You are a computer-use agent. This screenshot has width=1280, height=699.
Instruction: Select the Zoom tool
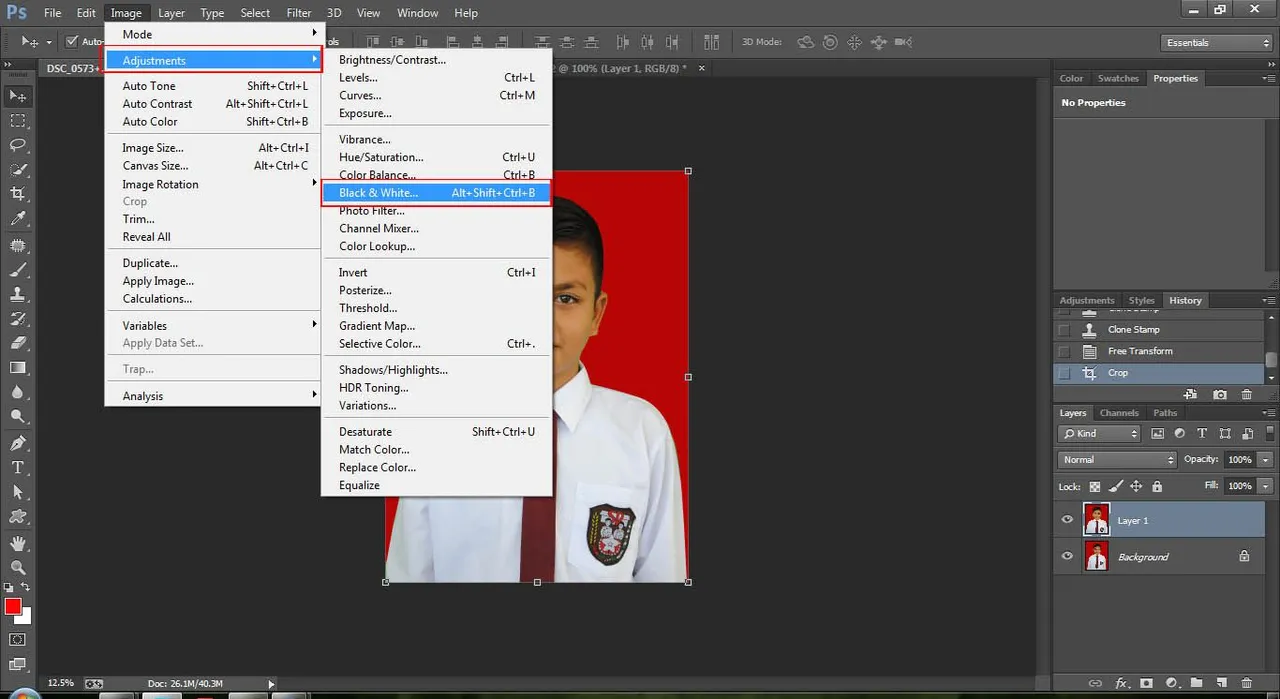click(18, 567)
